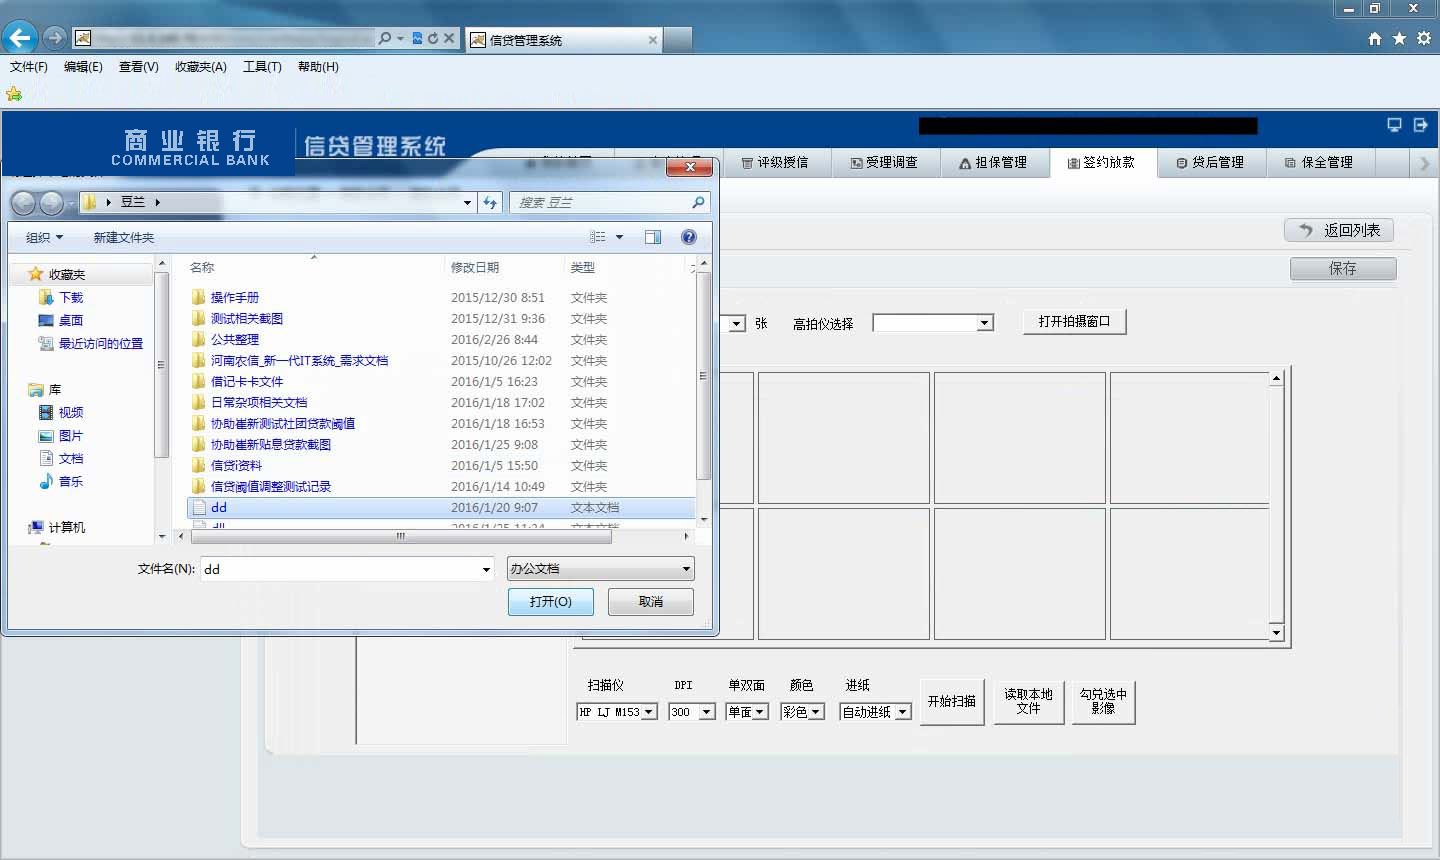1440x860 pixels.
Task: Open the browser favorites star icon
Action: pyautogui.click(x=1399, y=39)
